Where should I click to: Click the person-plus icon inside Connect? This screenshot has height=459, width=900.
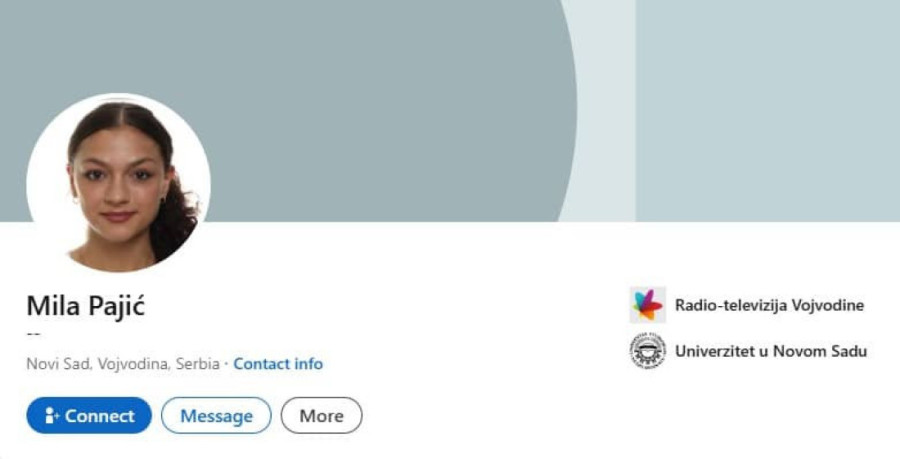[x=52, y=415]
